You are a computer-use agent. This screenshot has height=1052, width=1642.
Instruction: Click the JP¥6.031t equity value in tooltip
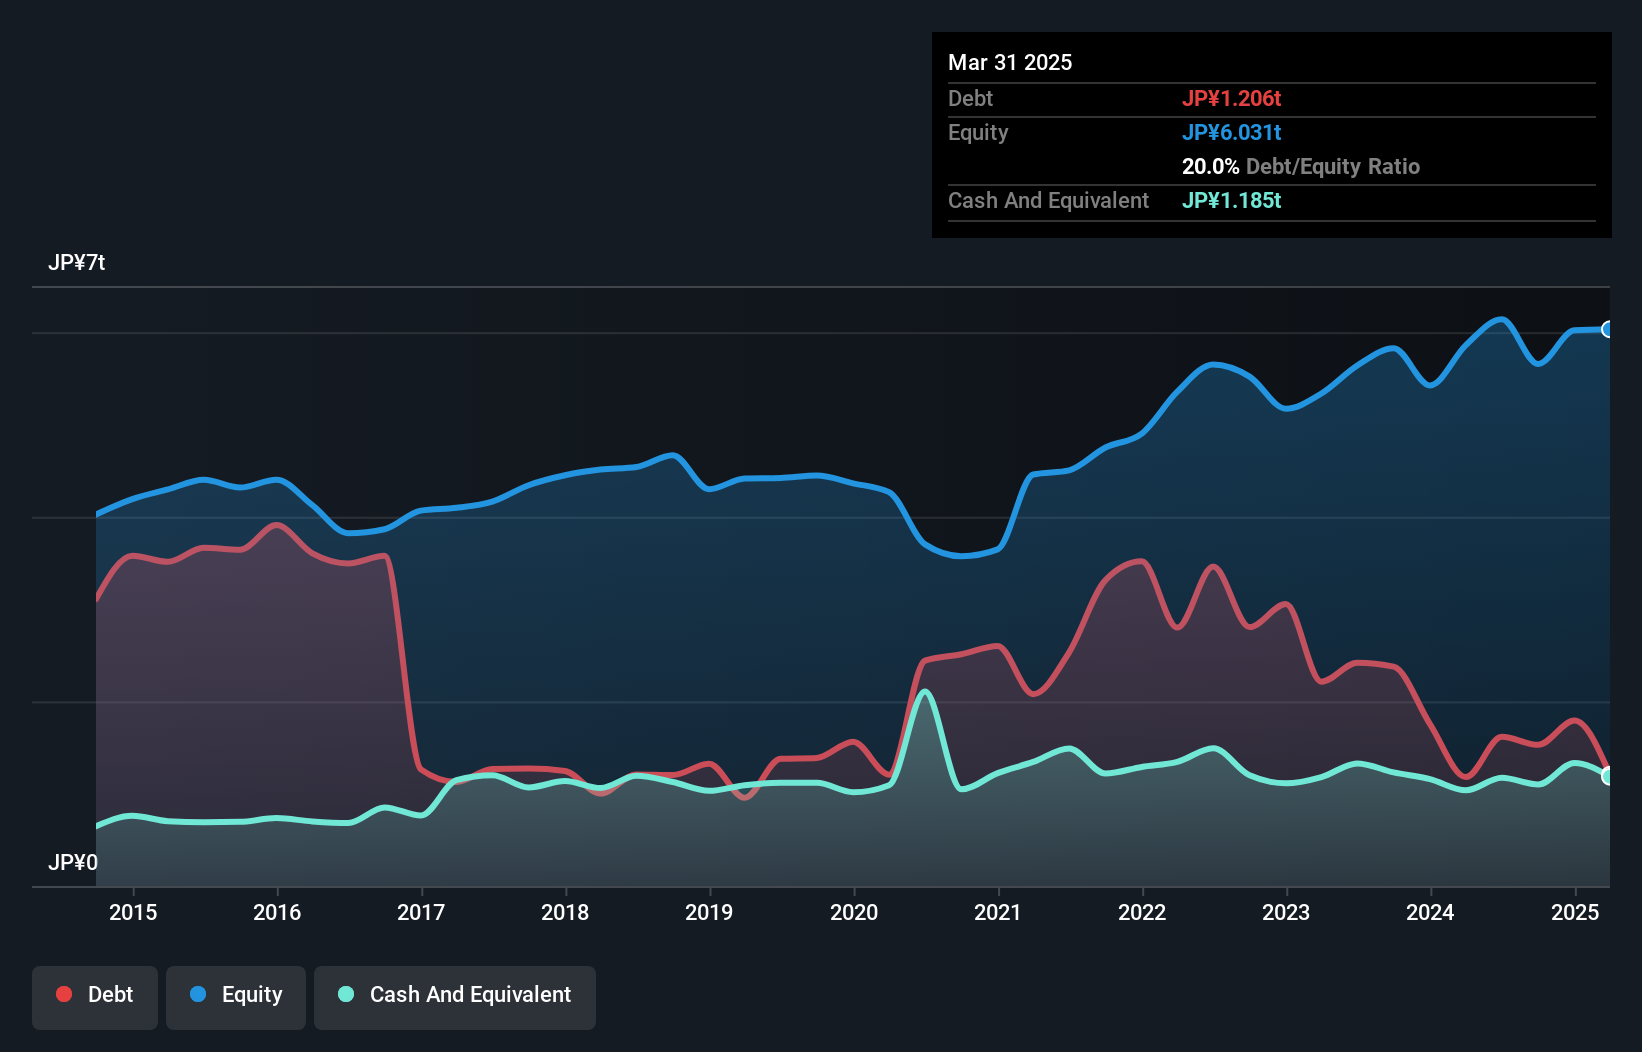coord(1231,133)
